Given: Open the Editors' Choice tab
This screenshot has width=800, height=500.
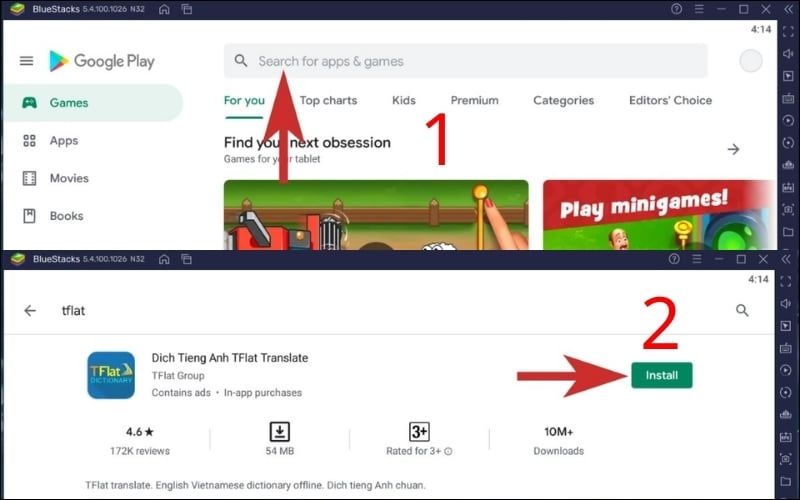Looking at the screenshot, I should coord(670,101).
